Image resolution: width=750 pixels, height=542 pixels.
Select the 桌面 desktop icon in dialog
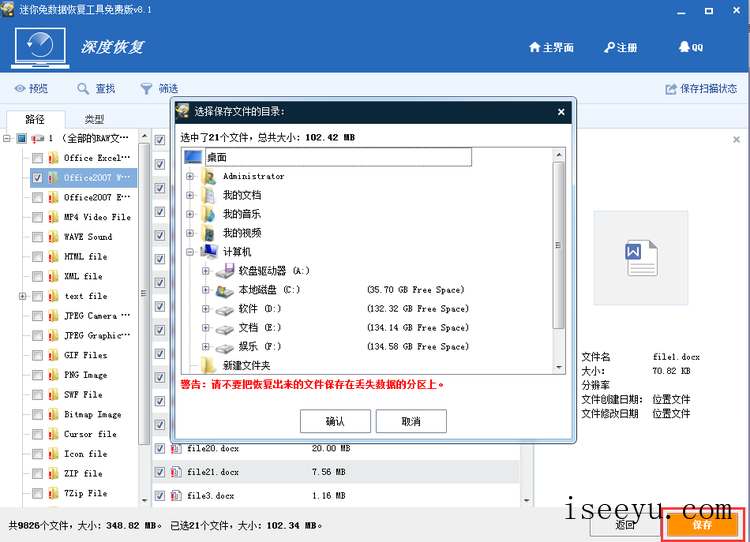click(x=193, y=157)
